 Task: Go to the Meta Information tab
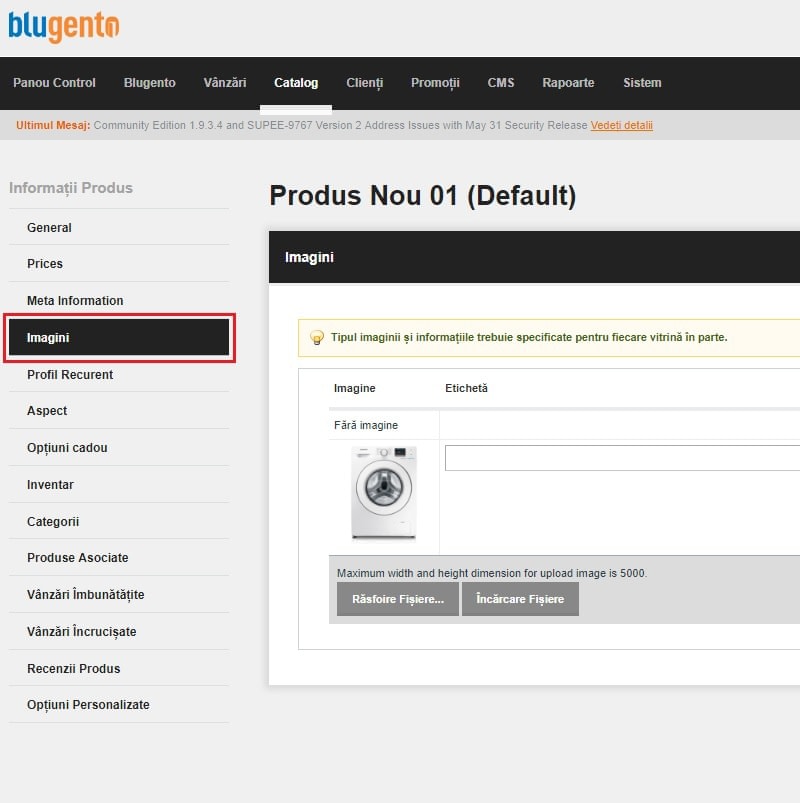pyautogui.click(x=119, y=301)
